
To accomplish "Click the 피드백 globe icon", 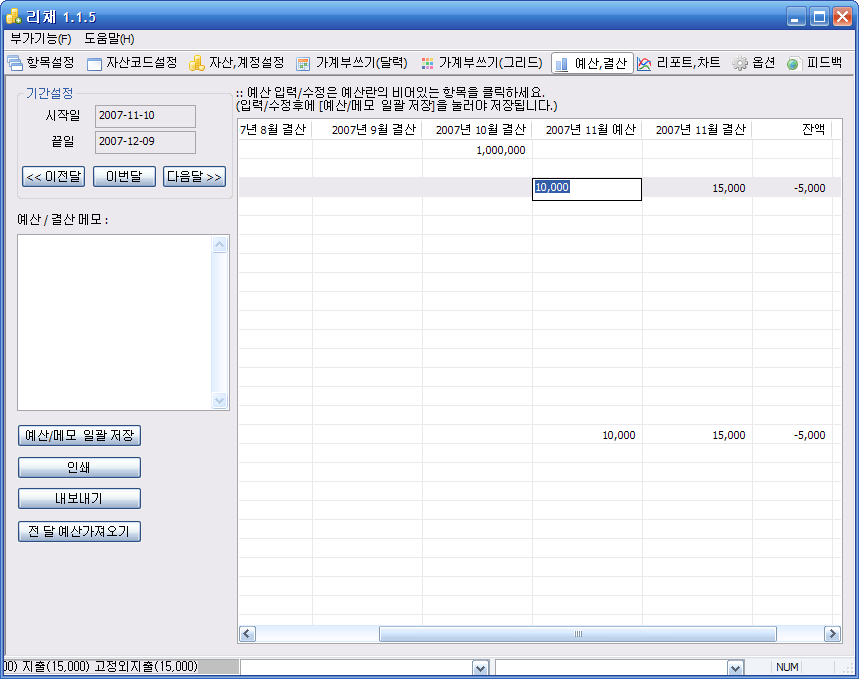I will [794, 63].
